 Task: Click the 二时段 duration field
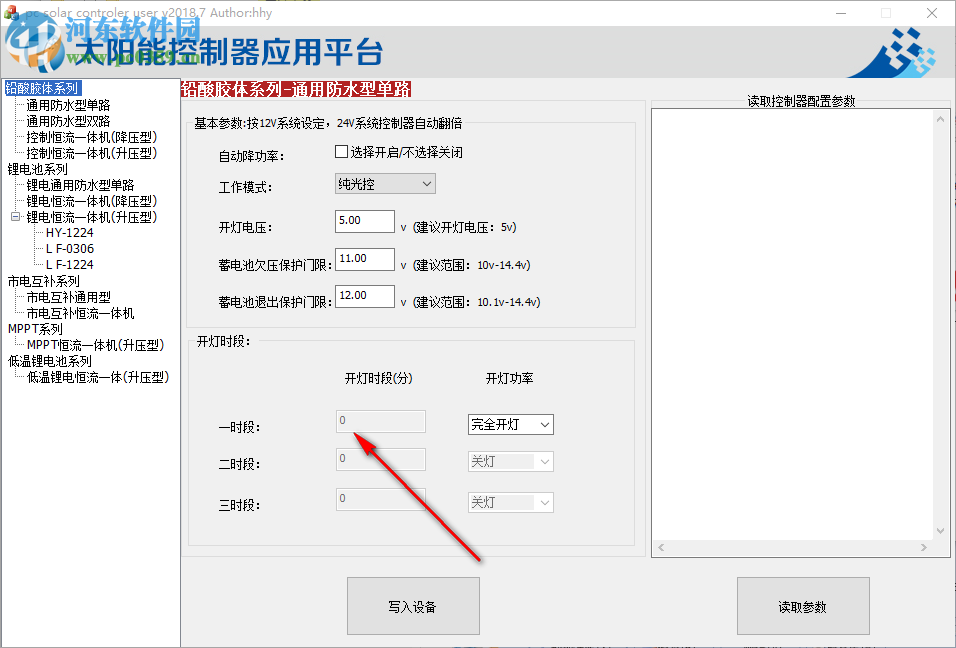tap(381, 459)
